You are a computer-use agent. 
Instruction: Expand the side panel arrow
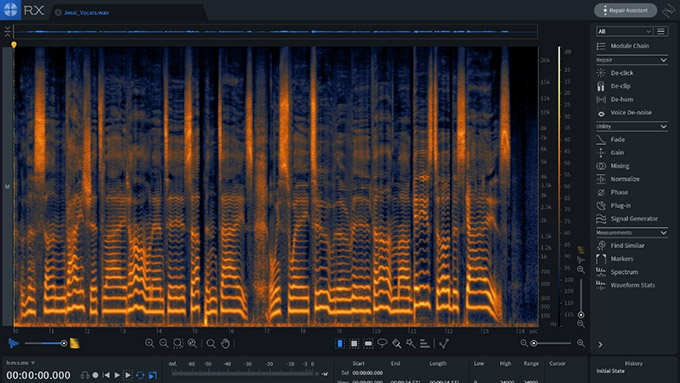600,344
